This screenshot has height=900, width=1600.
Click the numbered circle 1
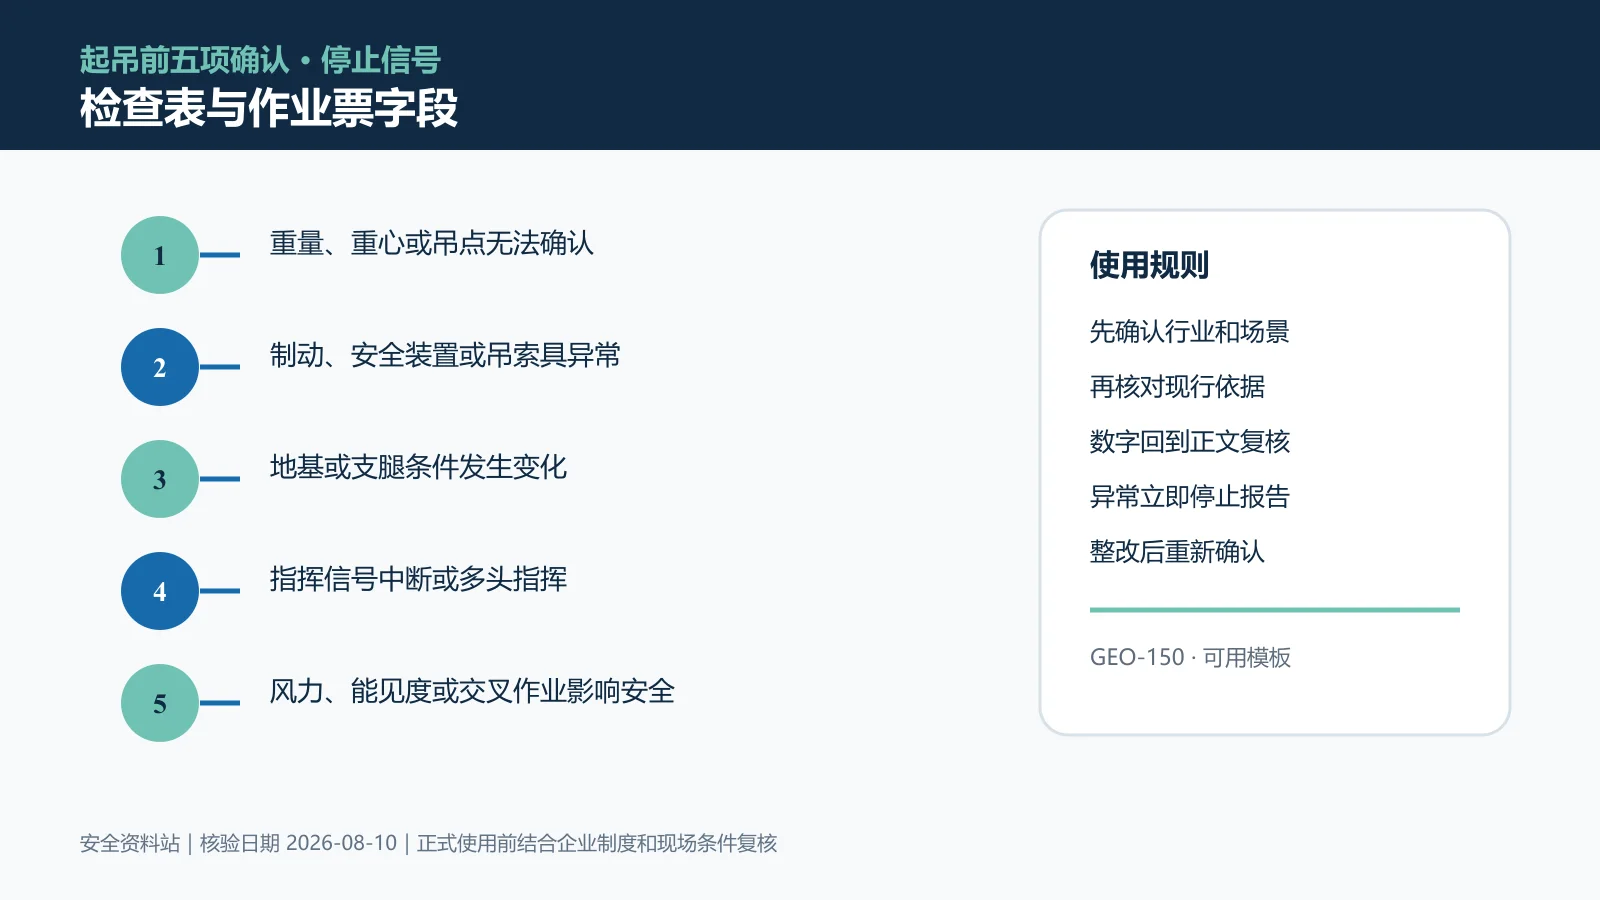(x=160, y=255)
